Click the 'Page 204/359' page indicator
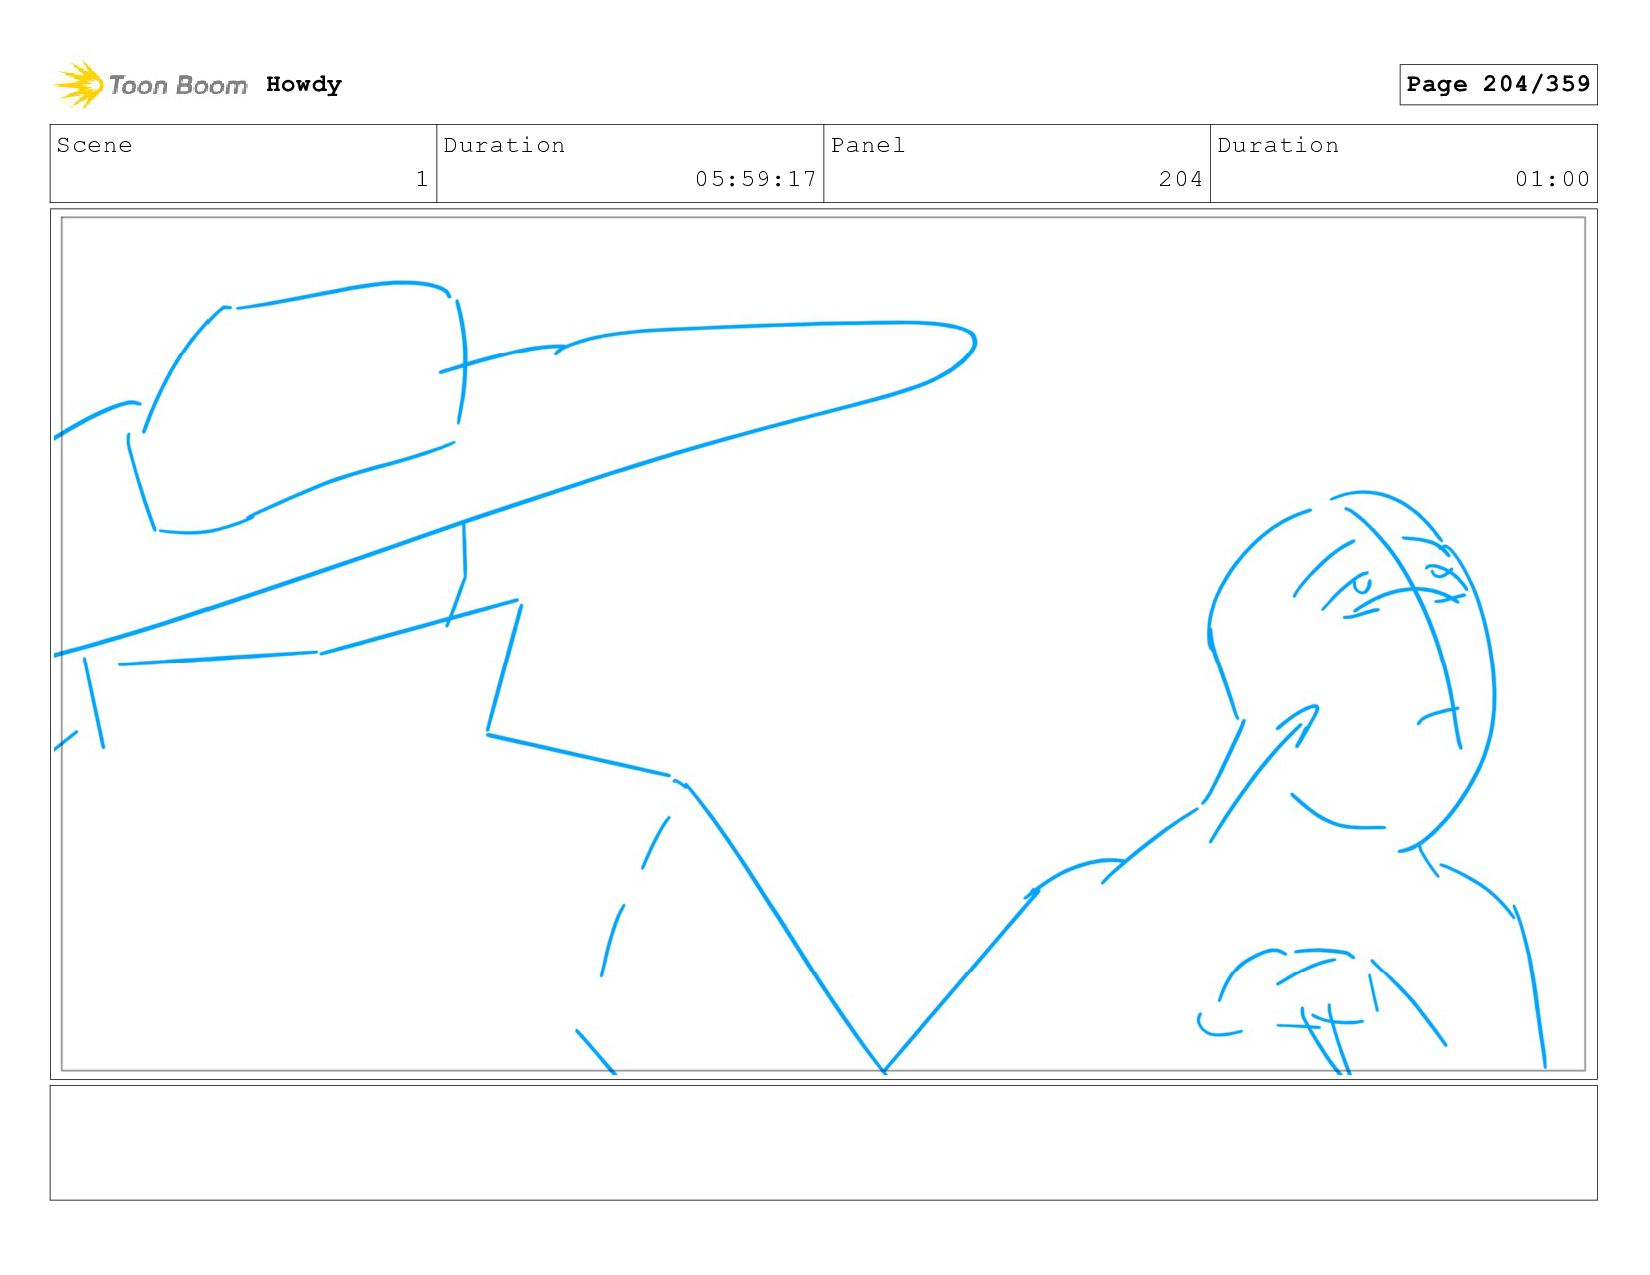Image resolution: width=1650 pixels, height=1275 pixels. [x=1498, y=84]
